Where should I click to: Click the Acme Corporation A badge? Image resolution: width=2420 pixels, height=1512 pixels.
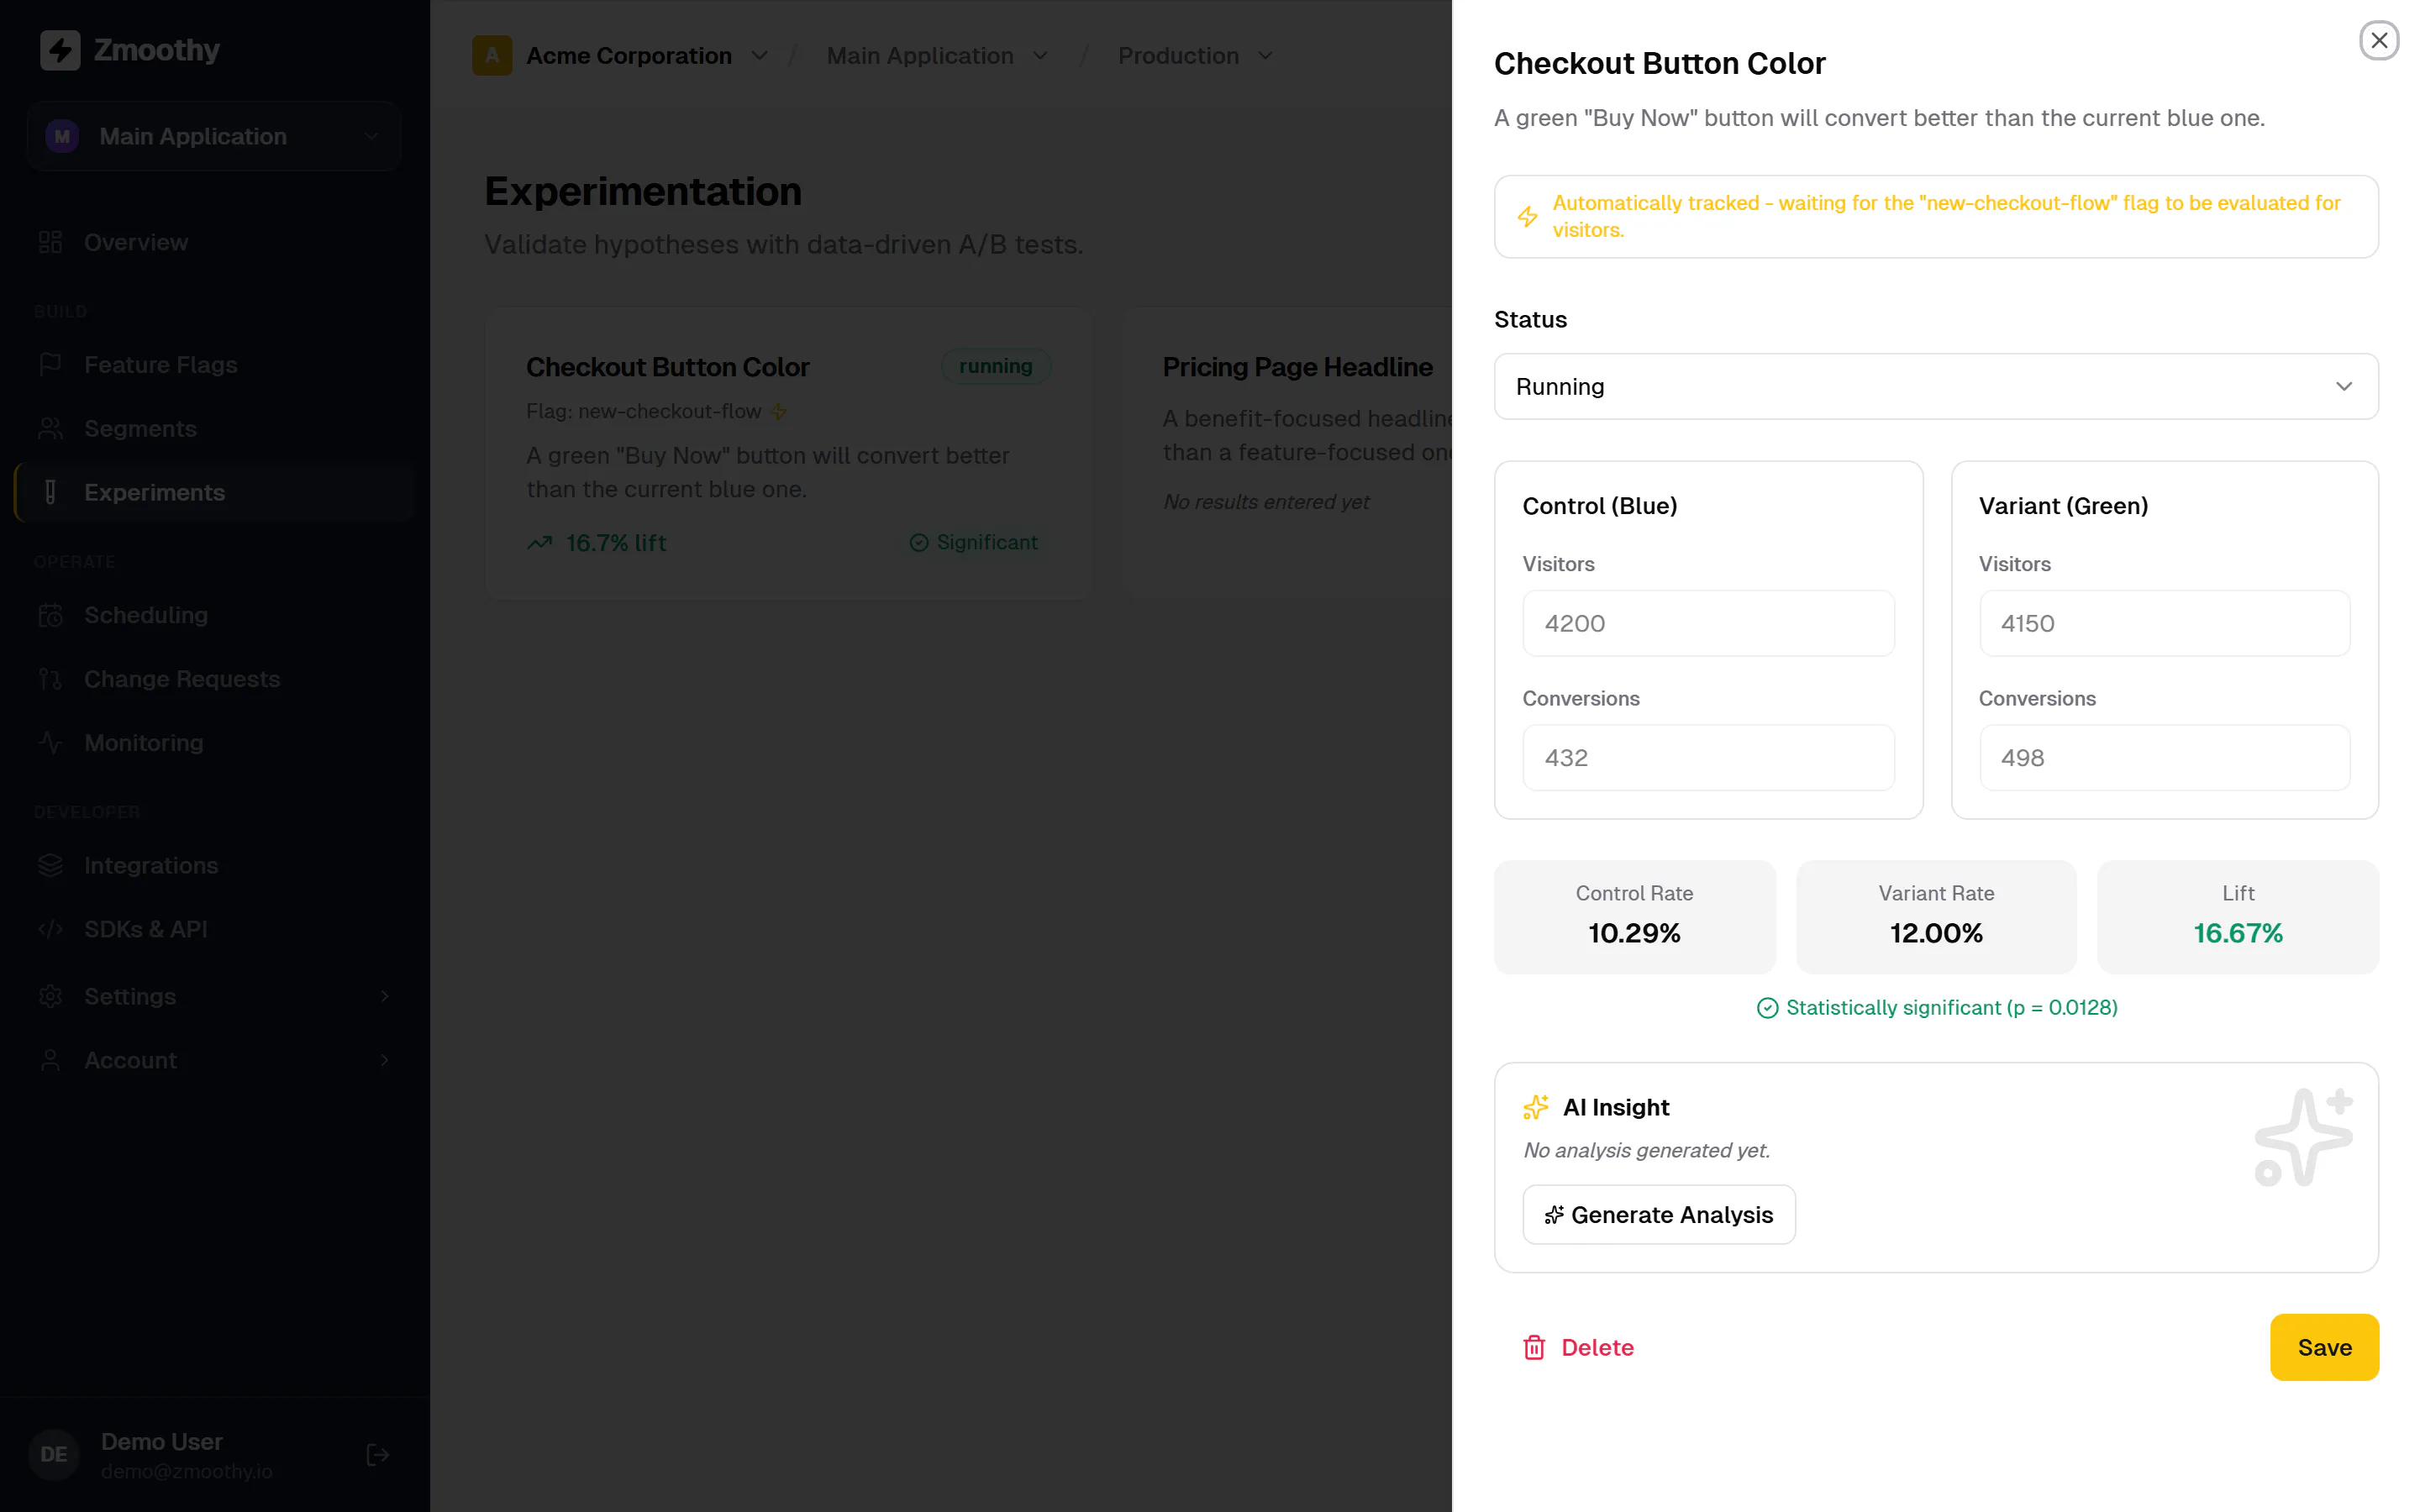point(492,56)
